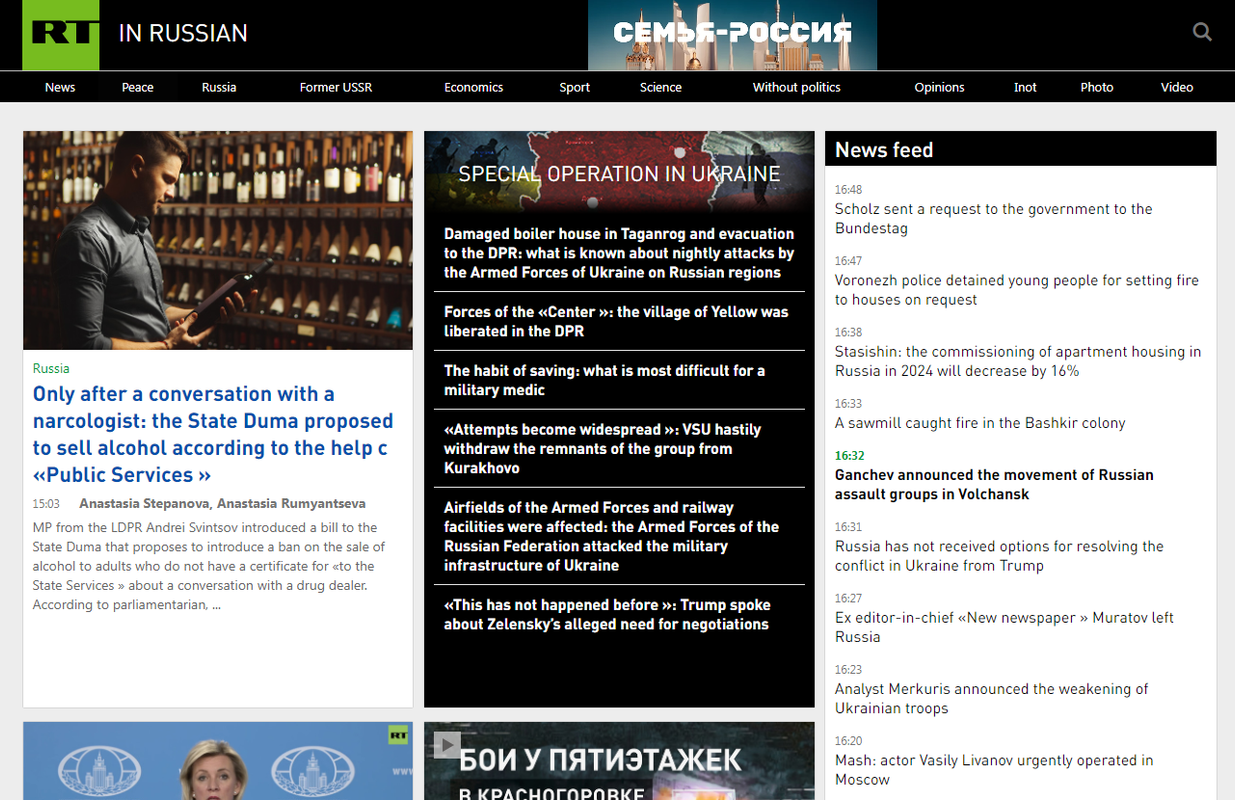The width and height of the screenshot is (1235, 800).
Task: Open Airfields of the Armed Forces story
Action: tap(611, 536)
